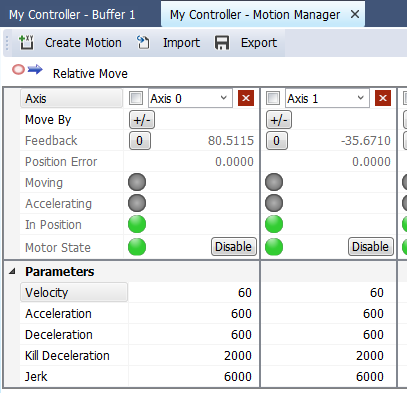Click the Jerk parameter label
Viewport: 407px width, 393px height.
coord(36,377)
